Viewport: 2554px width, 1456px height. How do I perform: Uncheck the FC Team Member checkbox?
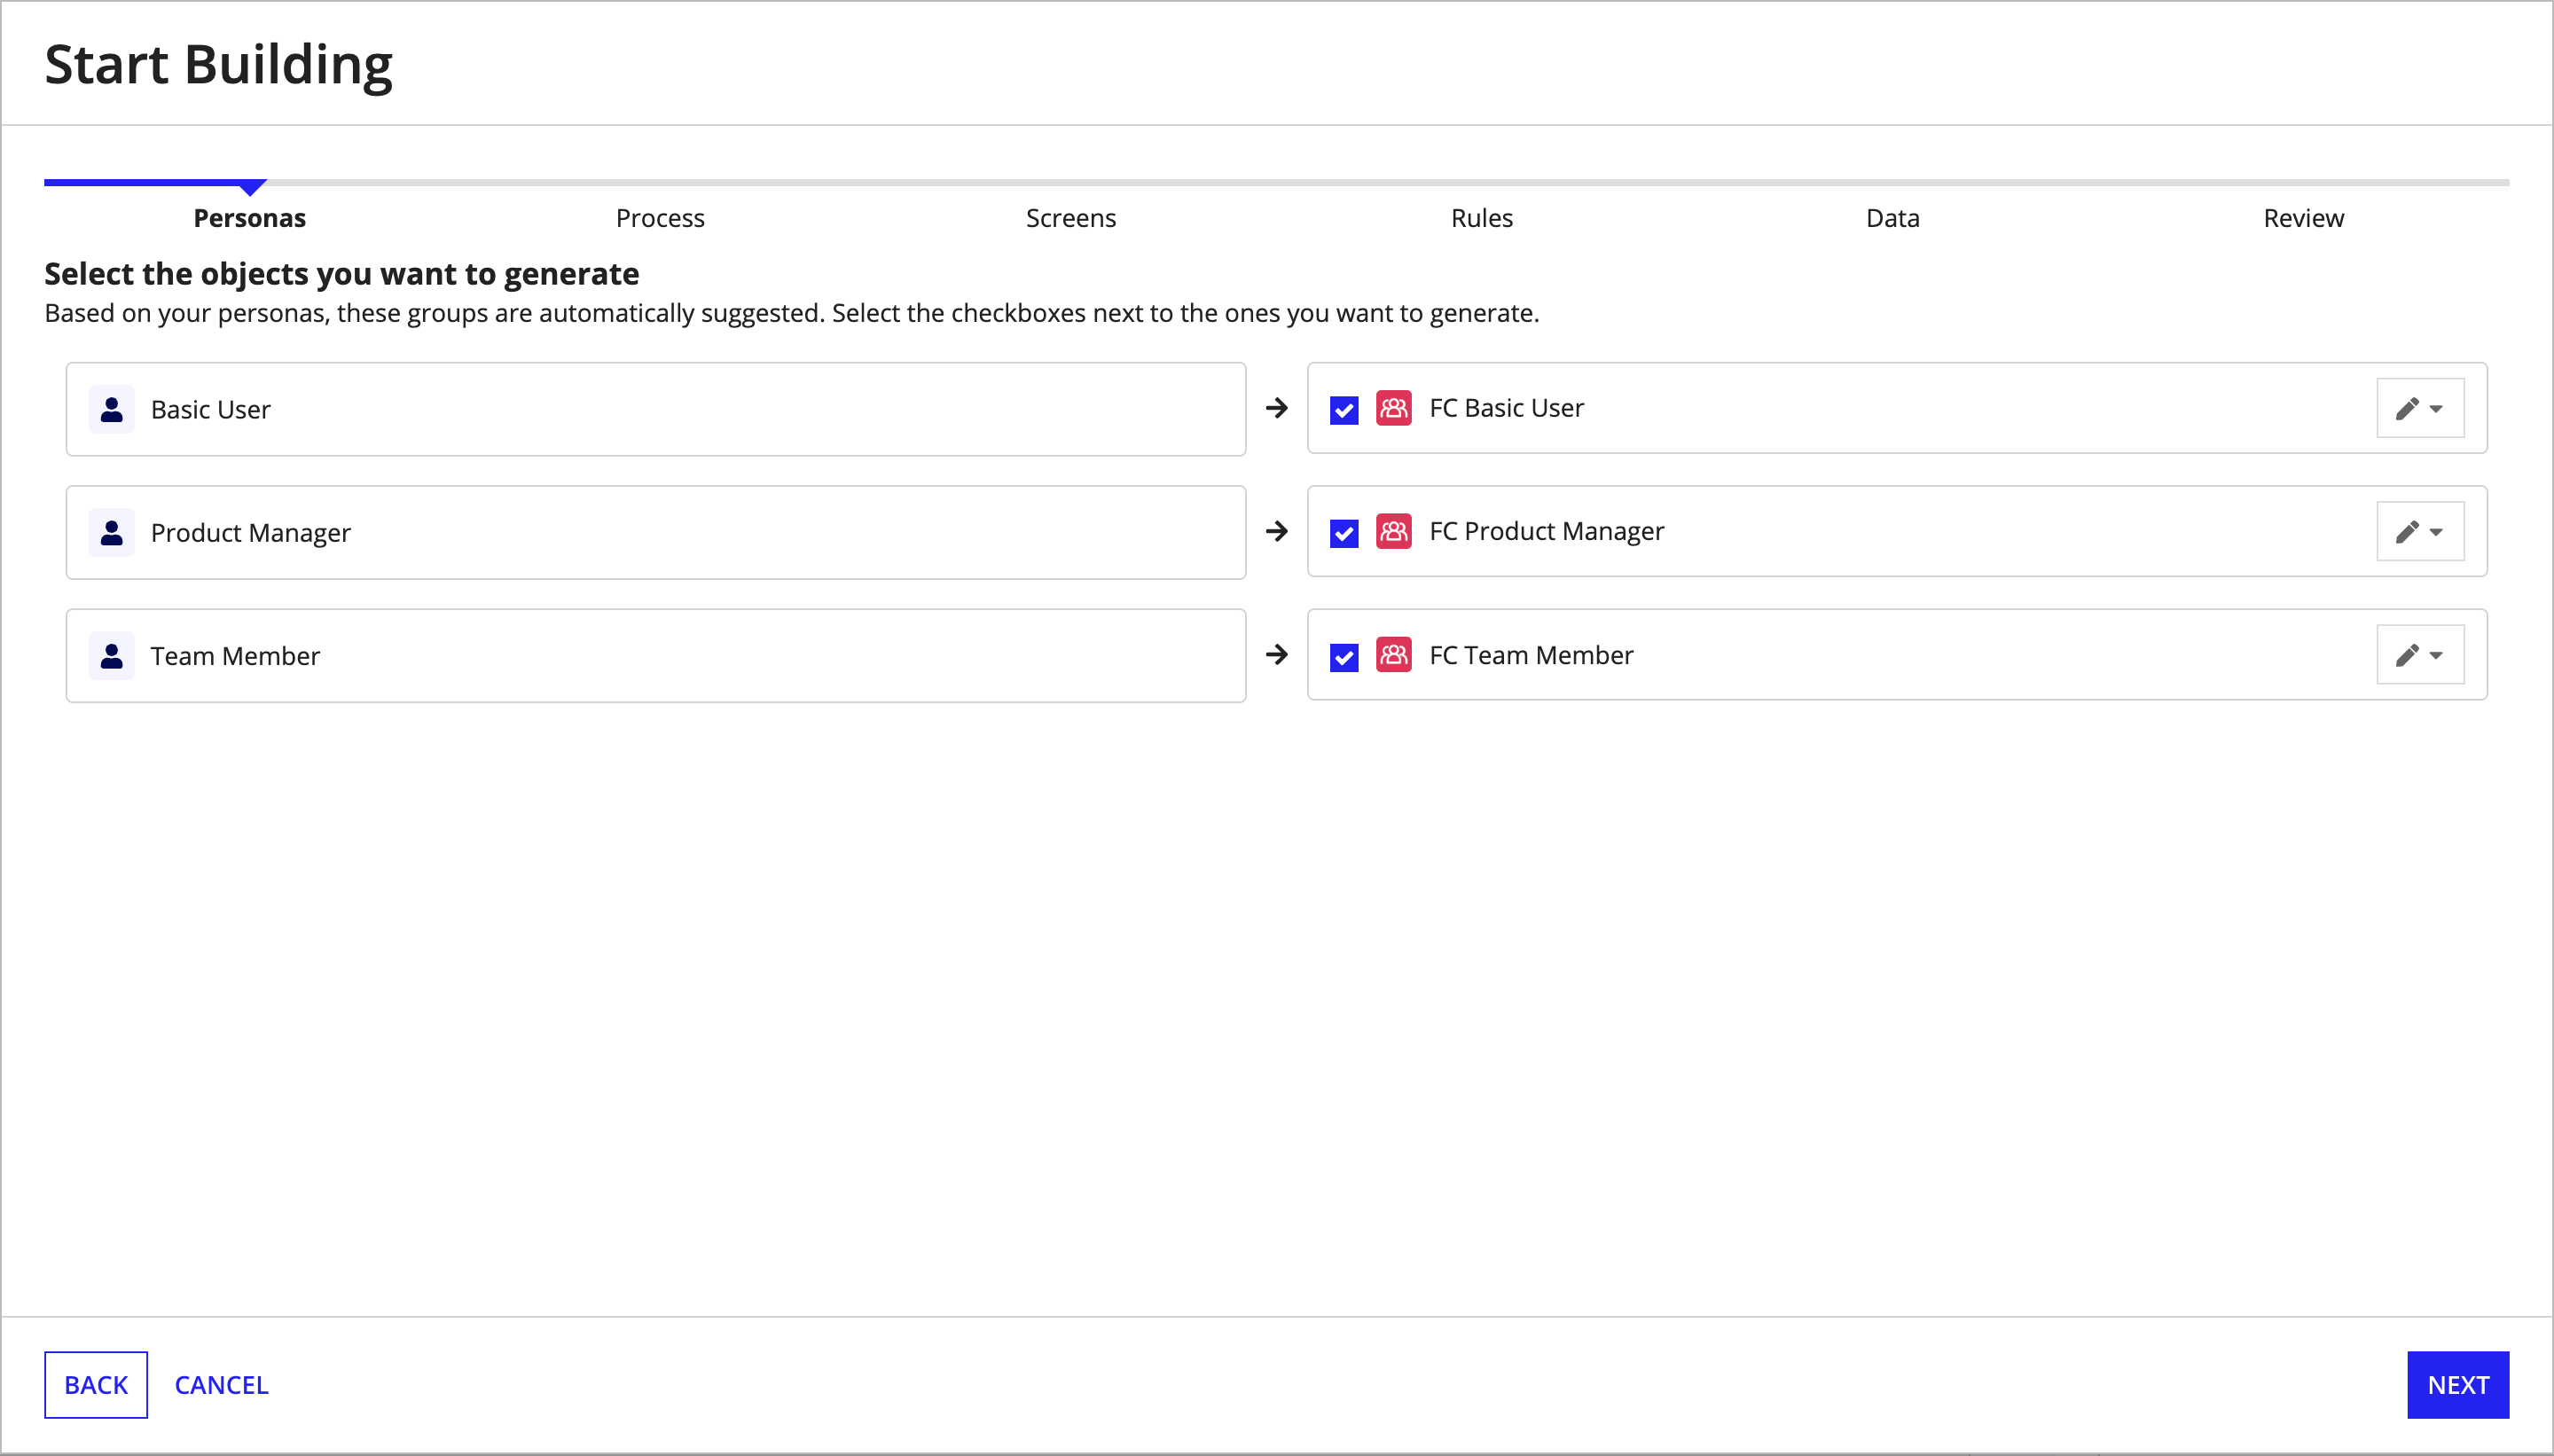(x=1344, y=657)
